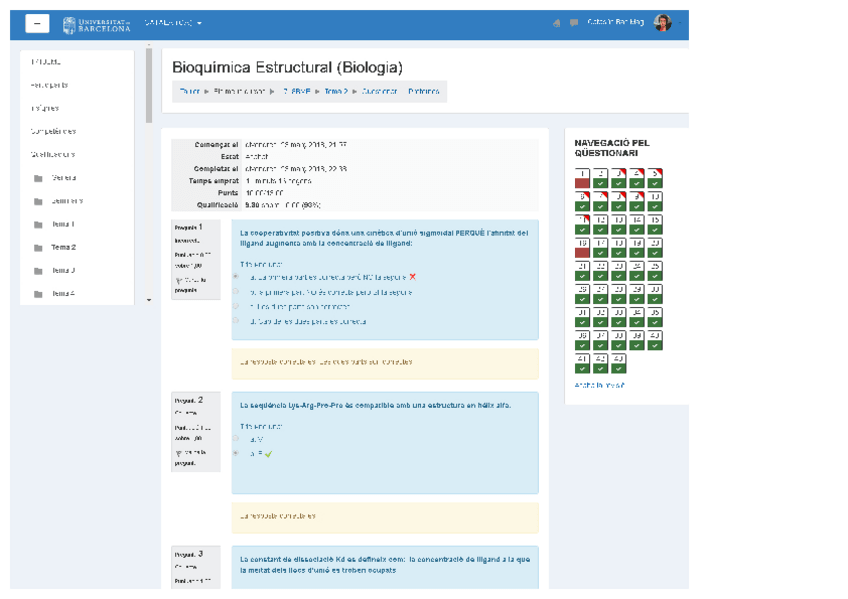Image resolution: width=848 pixels, height=599 pixels.
Task: Open the Qualificacions item in sidebar
Action: [52, 155]
